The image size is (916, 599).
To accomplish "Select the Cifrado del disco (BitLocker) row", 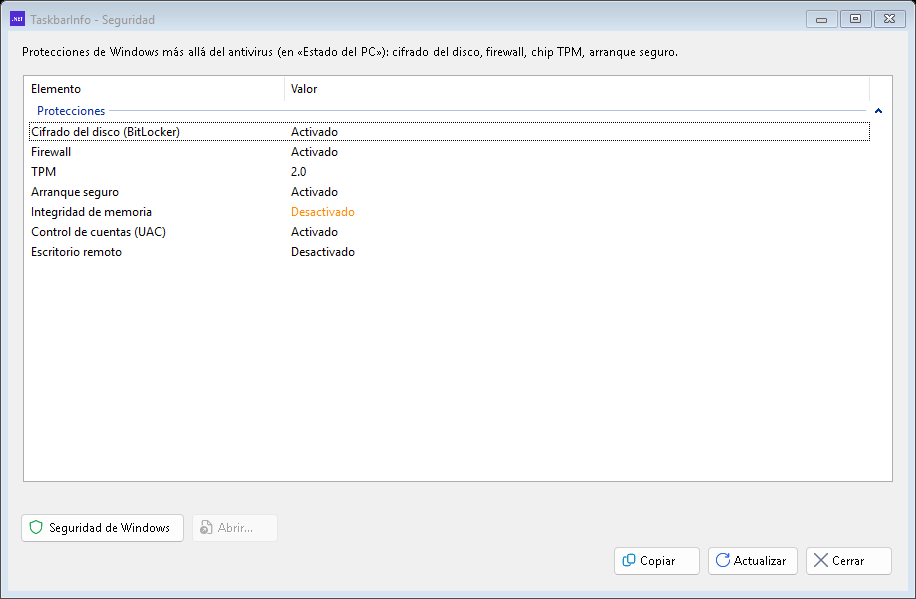I will pyautogui.click(x=449, y=131).
